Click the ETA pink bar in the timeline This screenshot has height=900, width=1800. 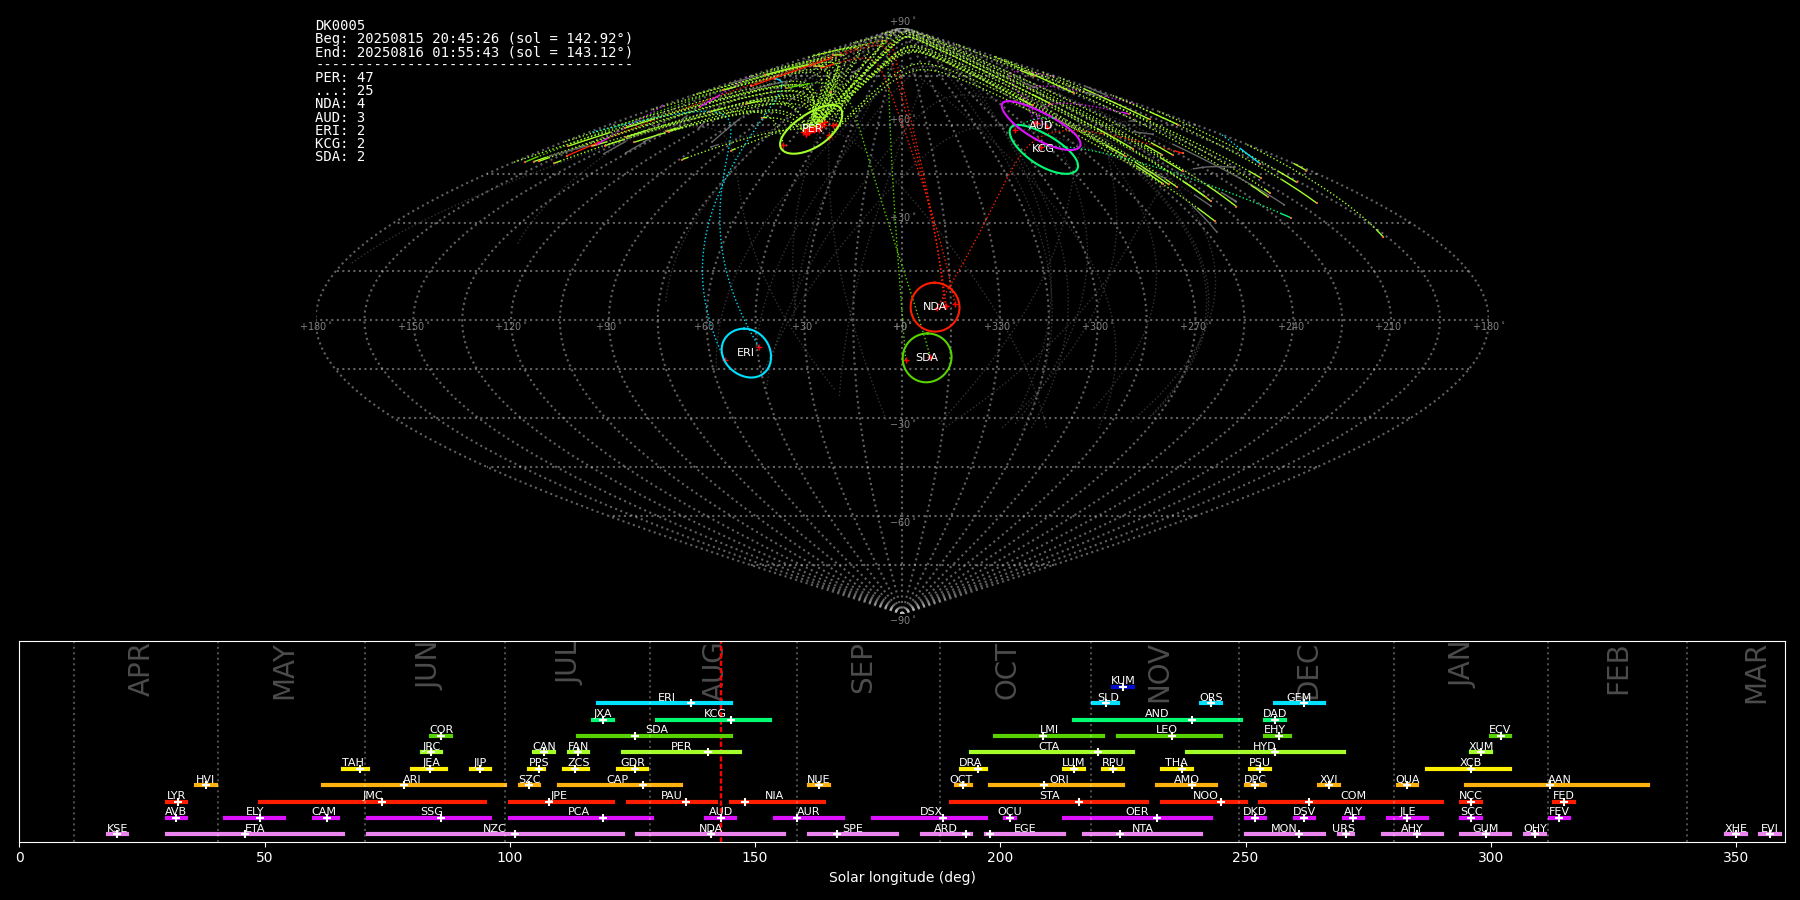pyautogui.click(x=255, y=834)
